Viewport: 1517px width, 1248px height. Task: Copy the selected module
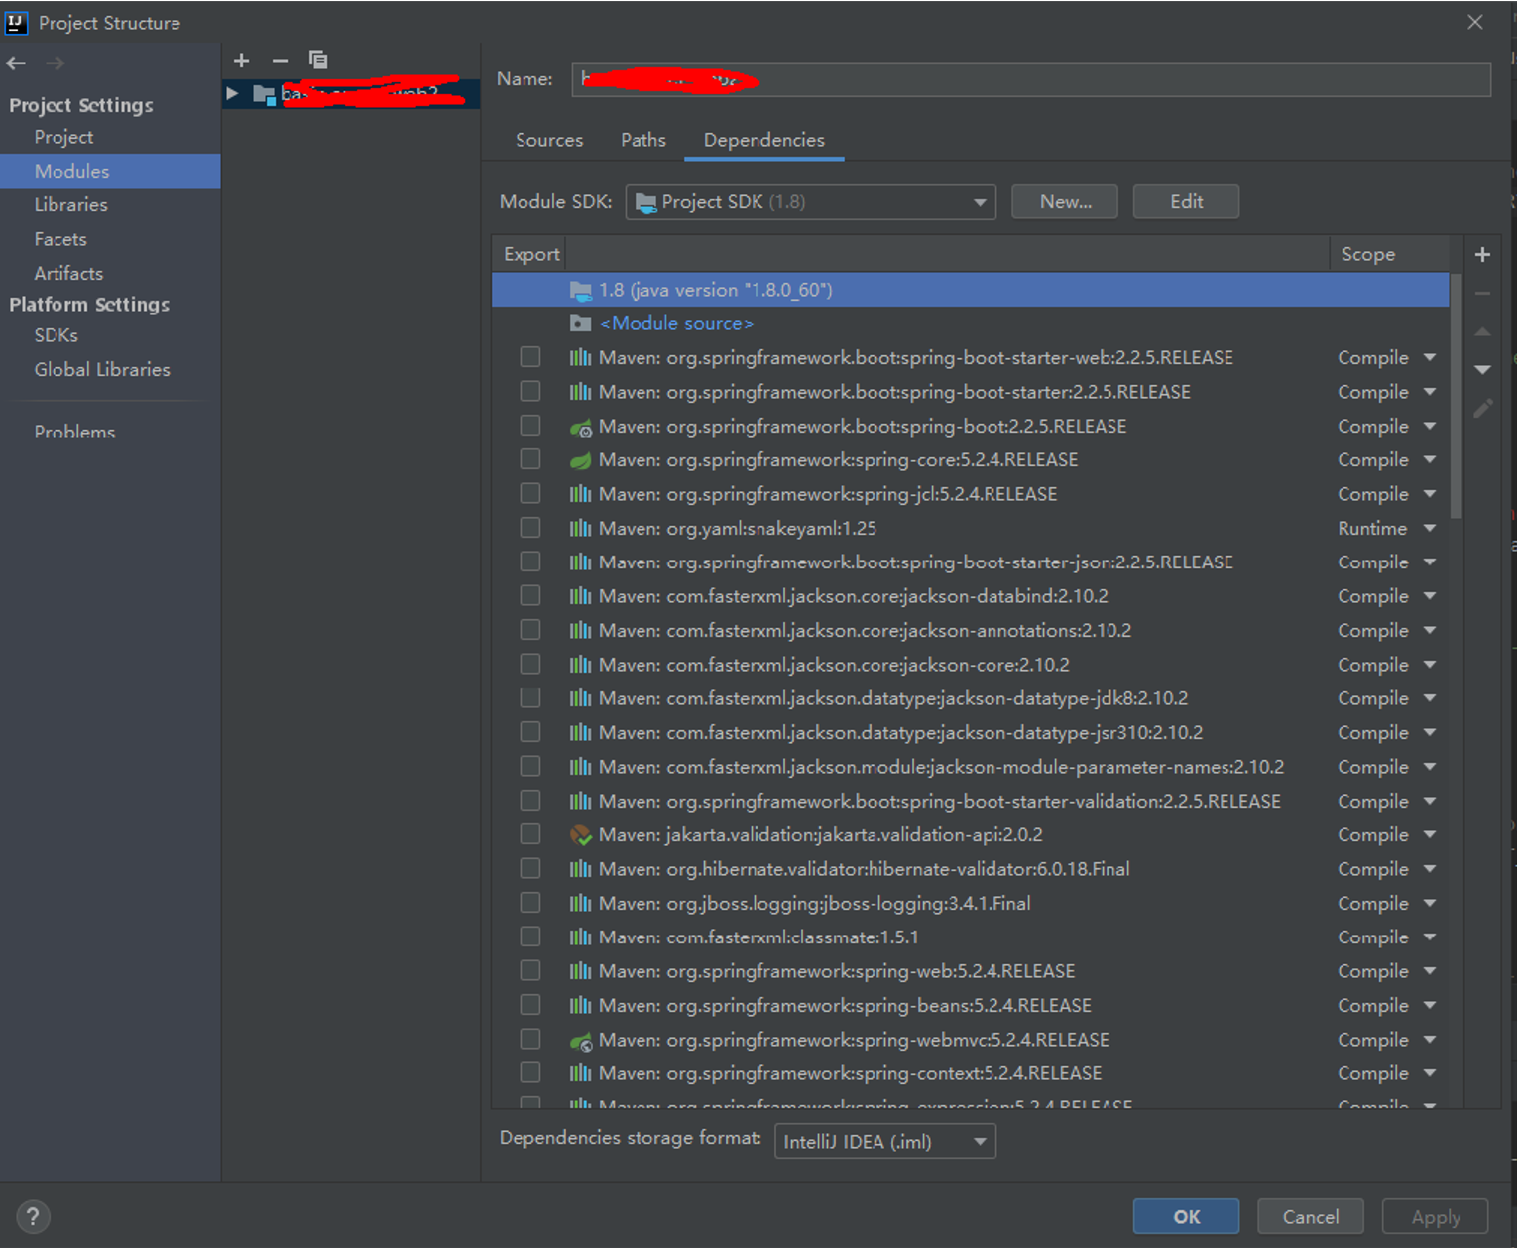tap(318, 60)
